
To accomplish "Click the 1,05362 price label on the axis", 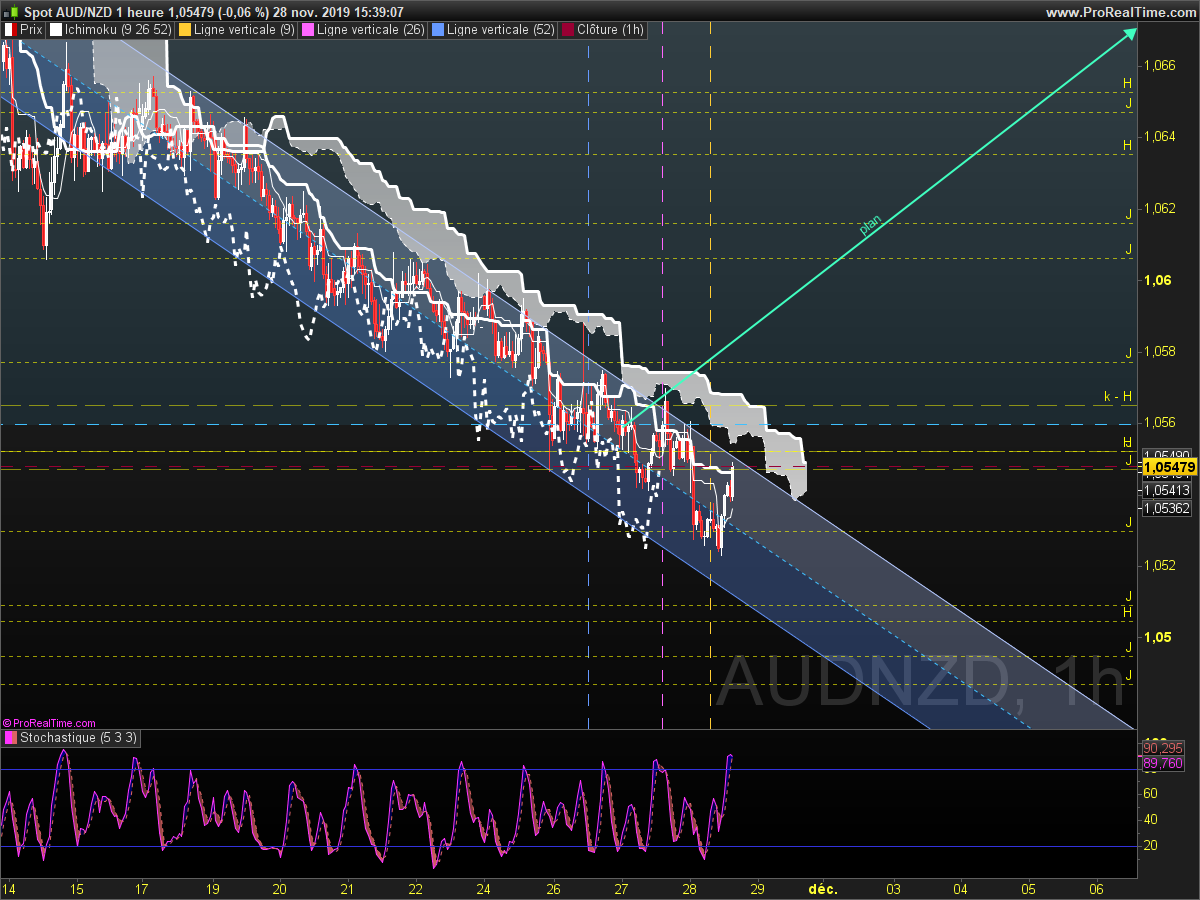I will [1166, 508].
